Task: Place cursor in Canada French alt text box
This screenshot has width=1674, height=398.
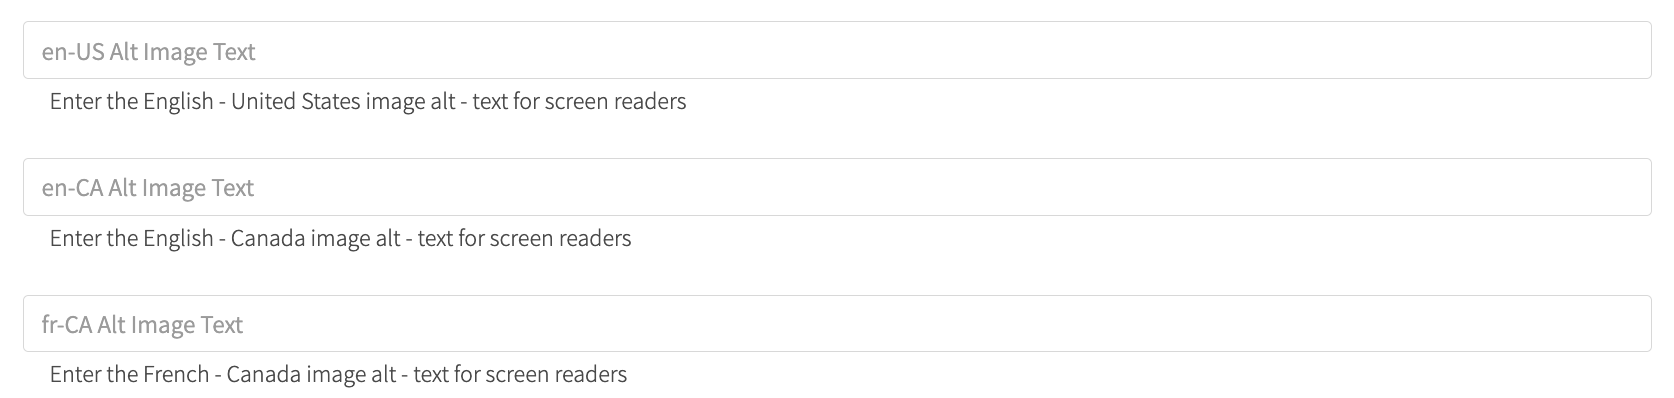Action: click(x=837, y=324)
